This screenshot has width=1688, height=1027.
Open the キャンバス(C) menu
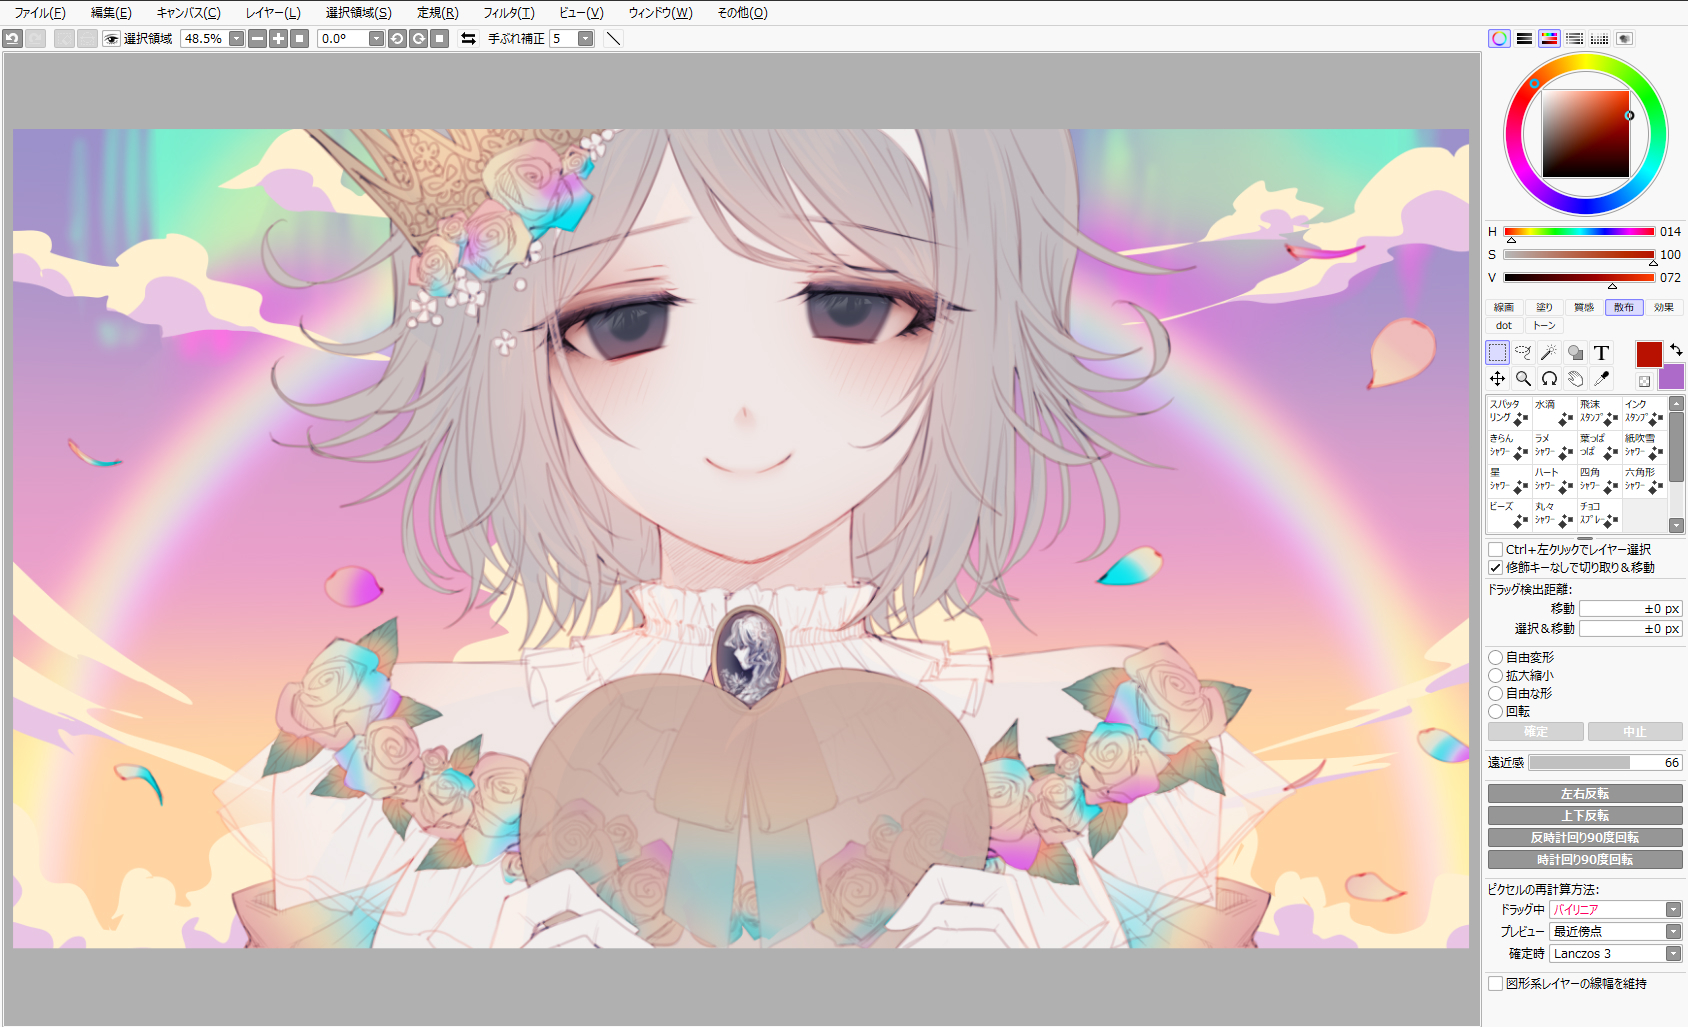point(189,13)
